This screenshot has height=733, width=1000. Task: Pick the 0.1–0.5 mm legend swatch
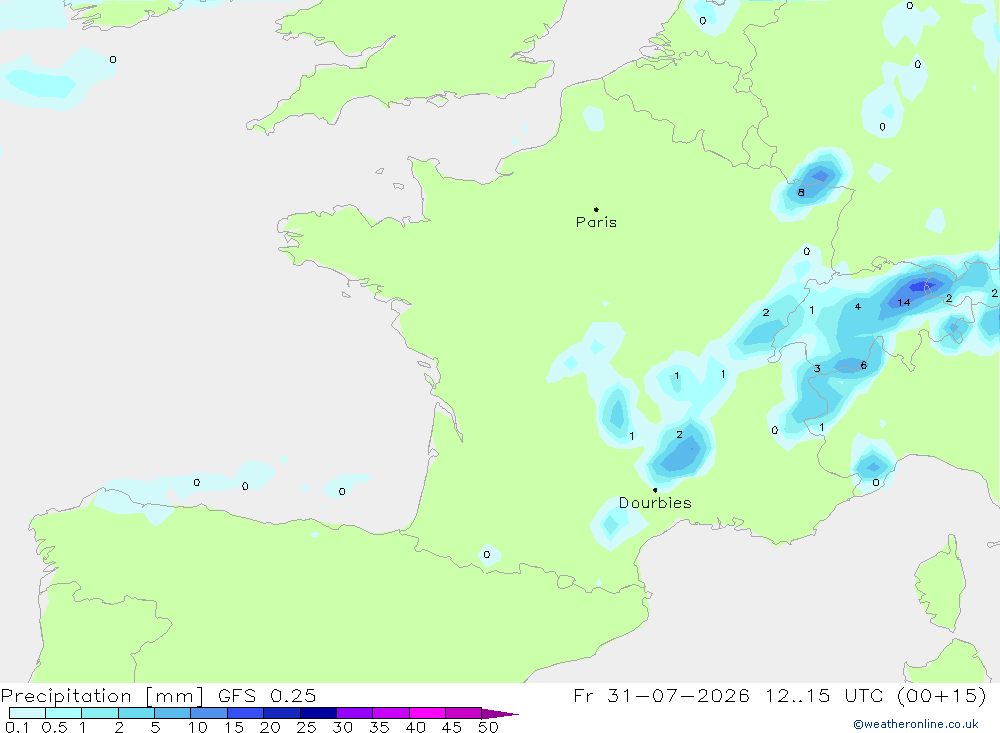(27, 713)
